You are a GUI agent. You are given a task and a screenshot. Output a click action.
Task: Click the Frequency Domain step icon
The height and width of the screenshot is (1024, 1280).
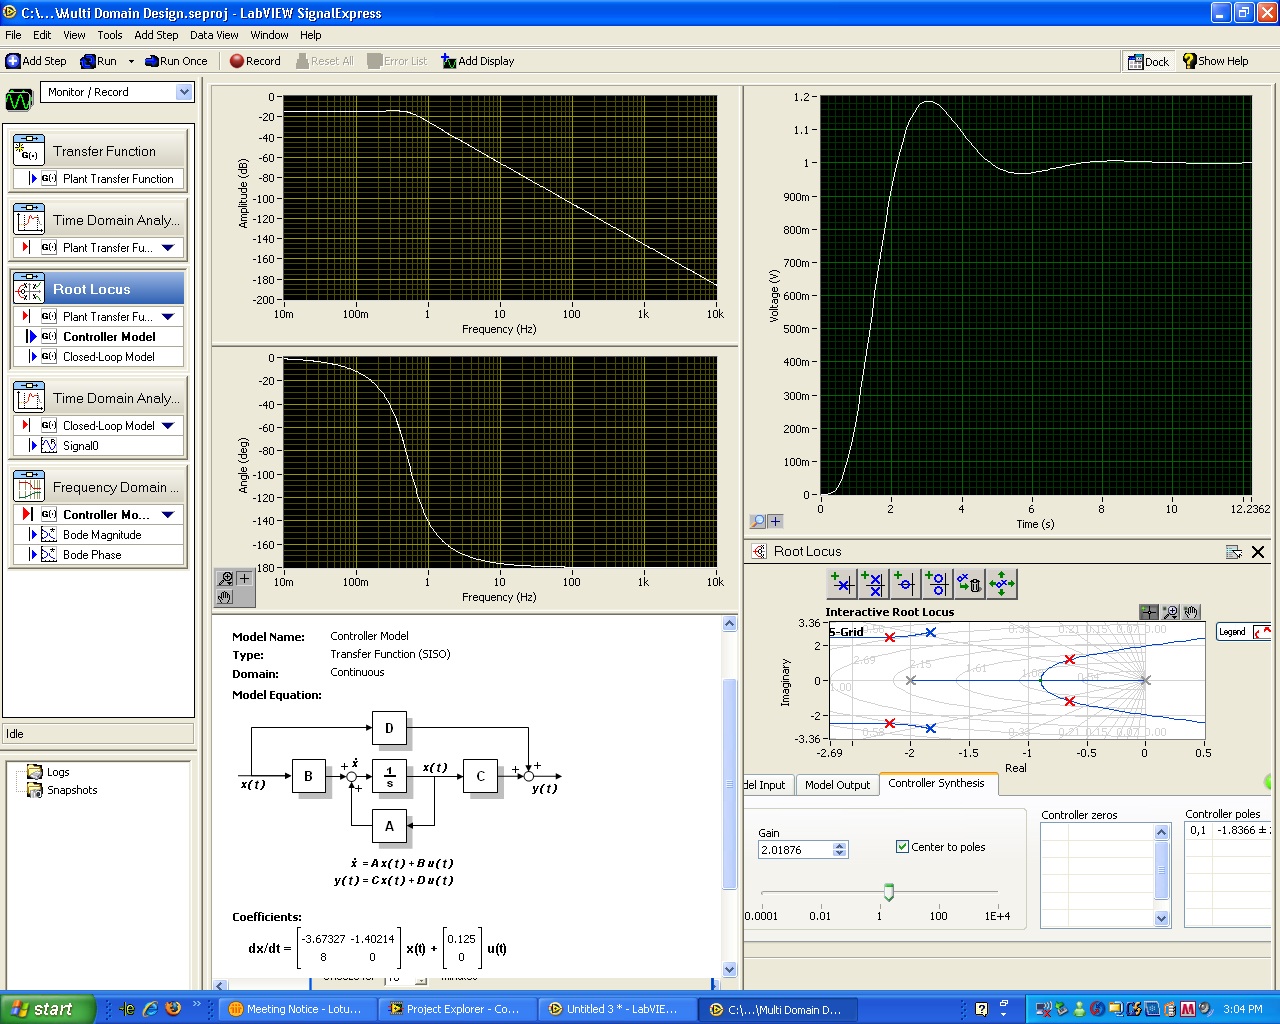(x=29, y=487)
